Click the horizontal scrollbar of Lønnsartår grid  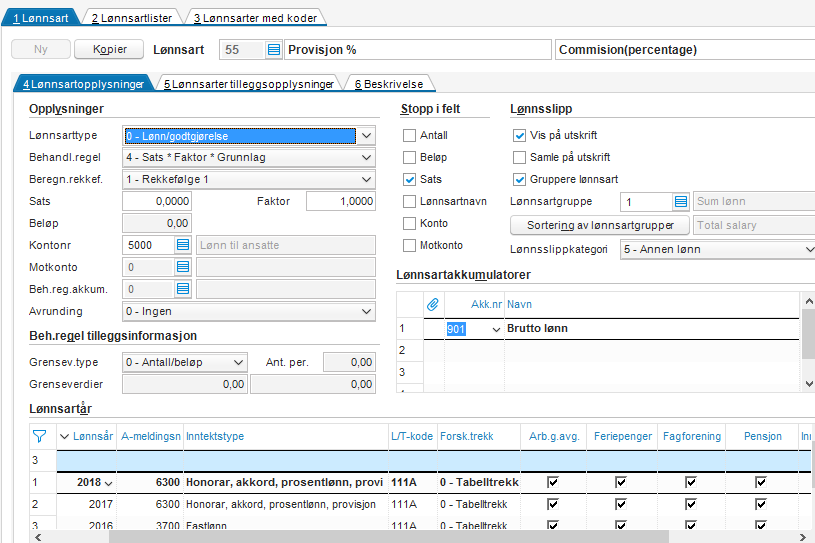tap(389, 536)
